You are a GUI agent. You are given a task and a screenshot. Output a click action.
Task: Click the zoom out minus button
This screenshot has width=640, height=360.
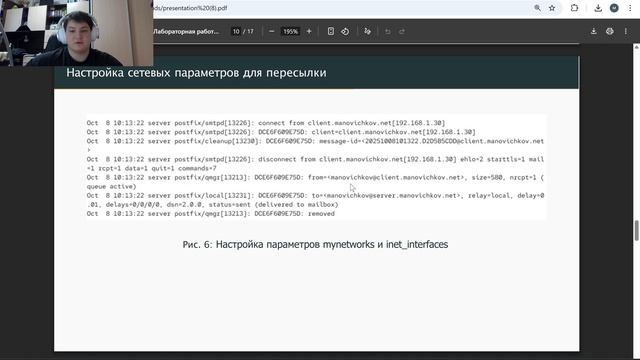click(x=271, y=31)
